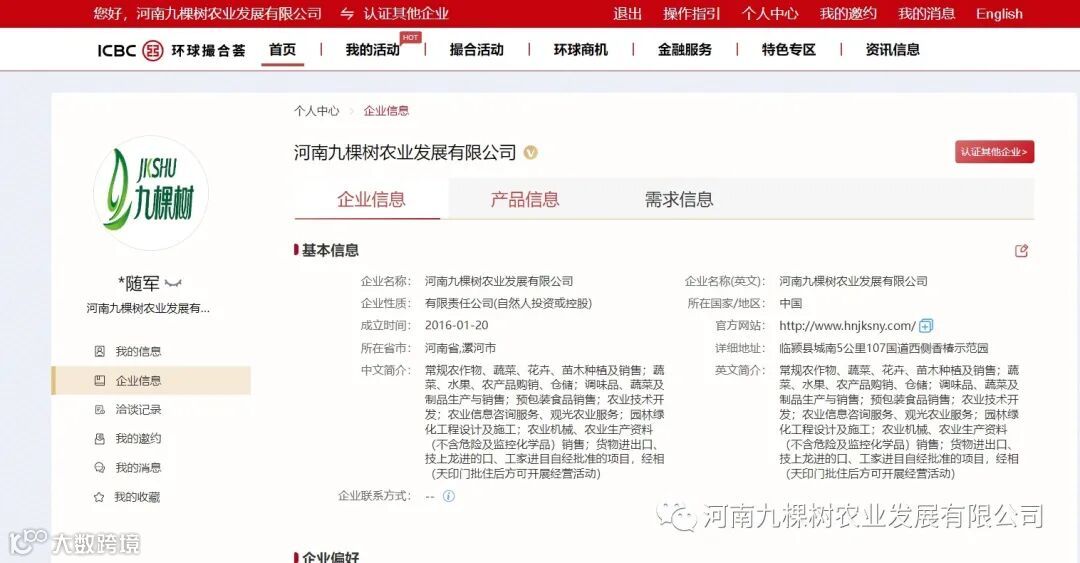Viewport: 1080px width, 563px height.
Task: Click the ICBC logo icon
Action: point(152,50)
